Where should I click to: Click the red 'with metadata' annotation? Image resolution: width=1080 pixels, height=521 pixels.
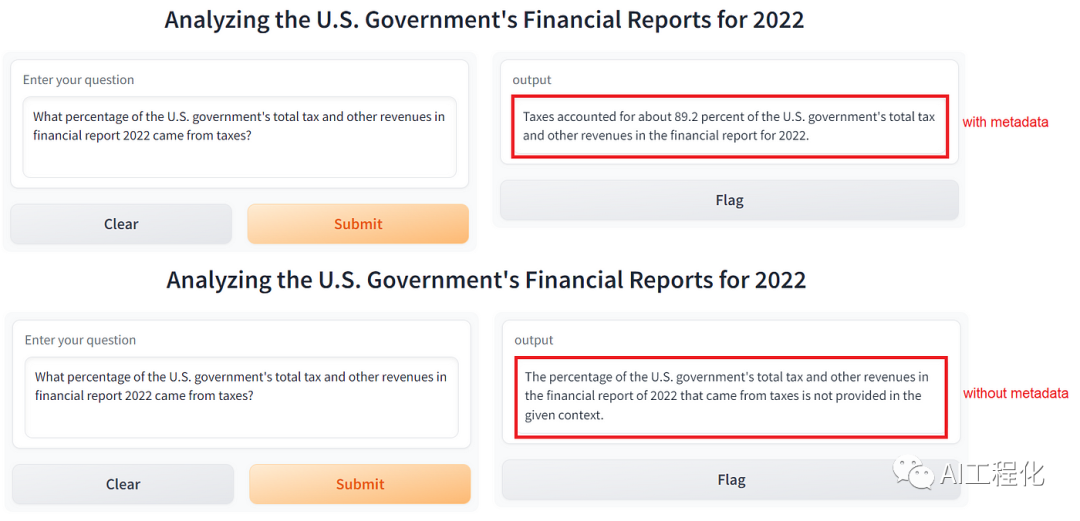coord(1005,122)
